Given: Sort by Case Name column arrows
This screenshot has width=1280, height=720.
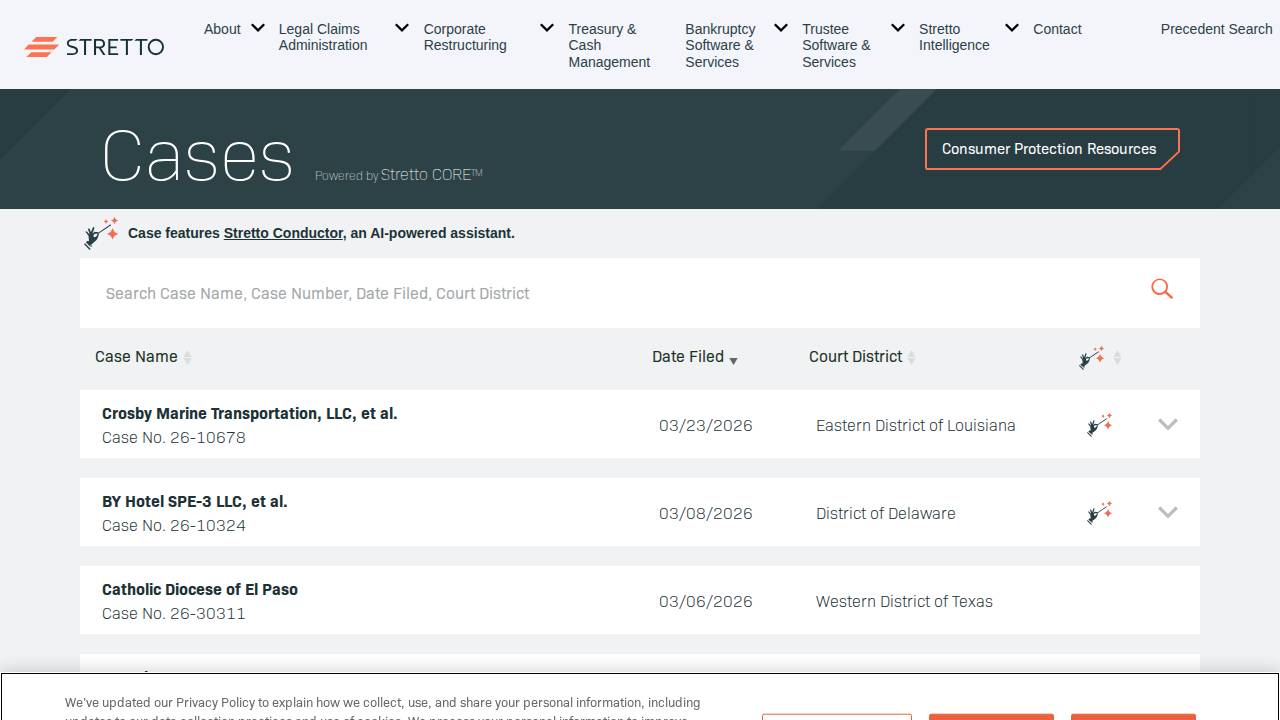Looking at the screenshot, I should [x=187, y=358].
